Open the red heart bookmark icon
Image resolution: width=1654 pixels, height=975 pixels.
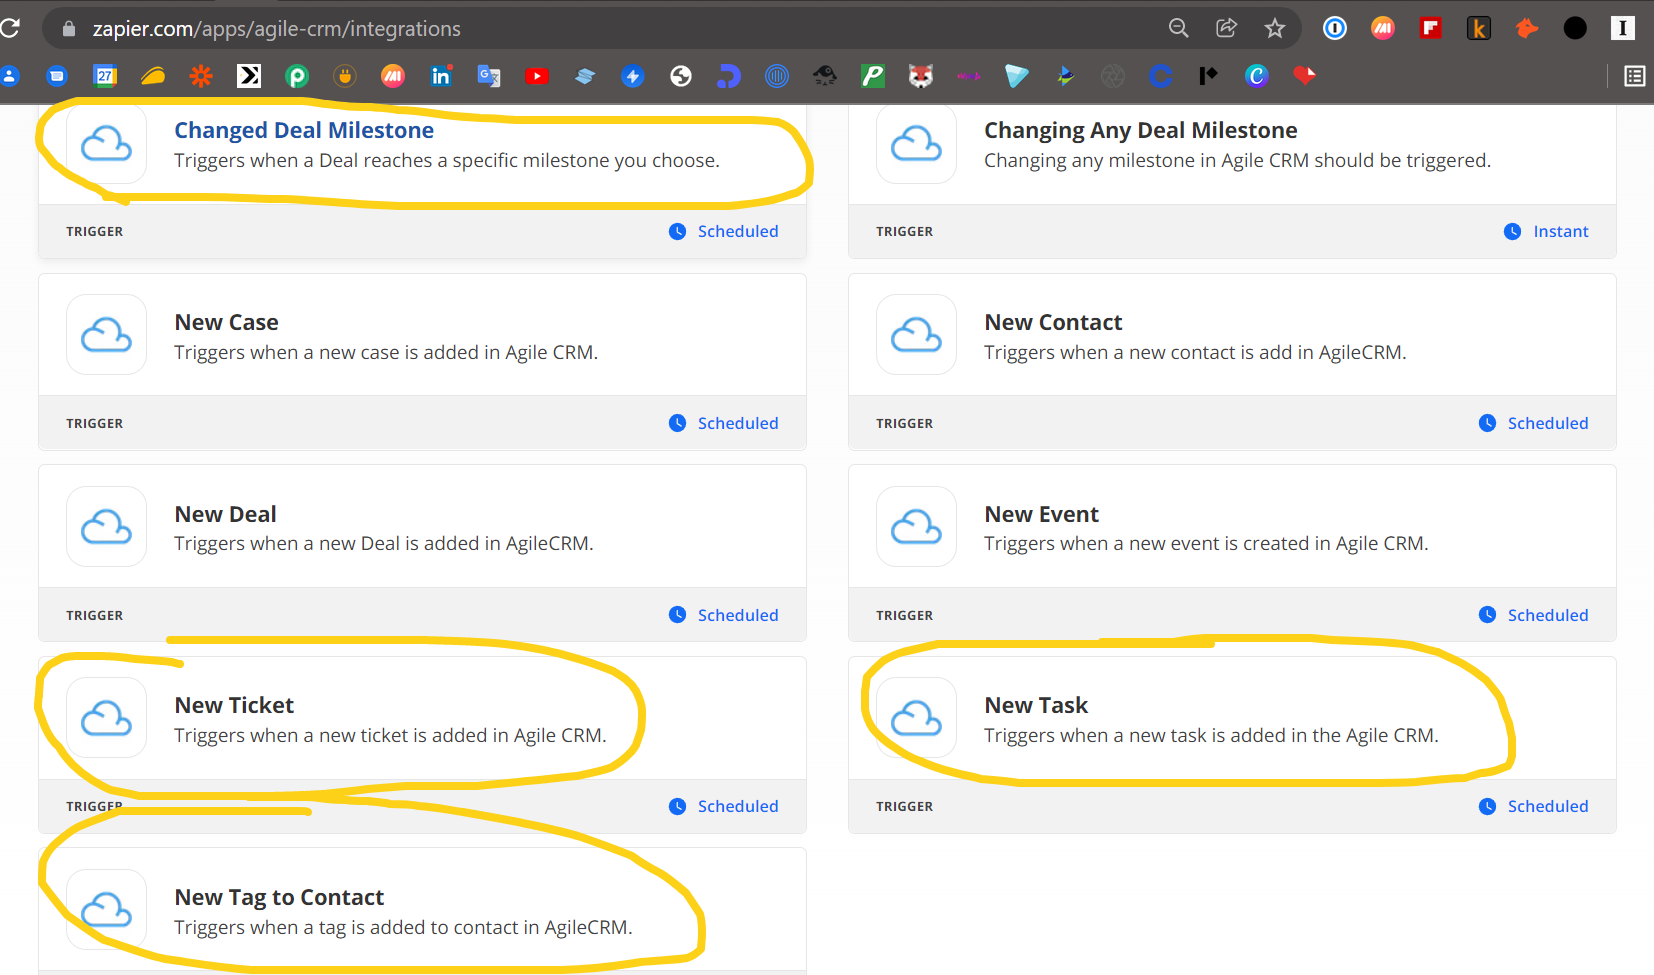pyautogui.click(x=1305, y=76)
